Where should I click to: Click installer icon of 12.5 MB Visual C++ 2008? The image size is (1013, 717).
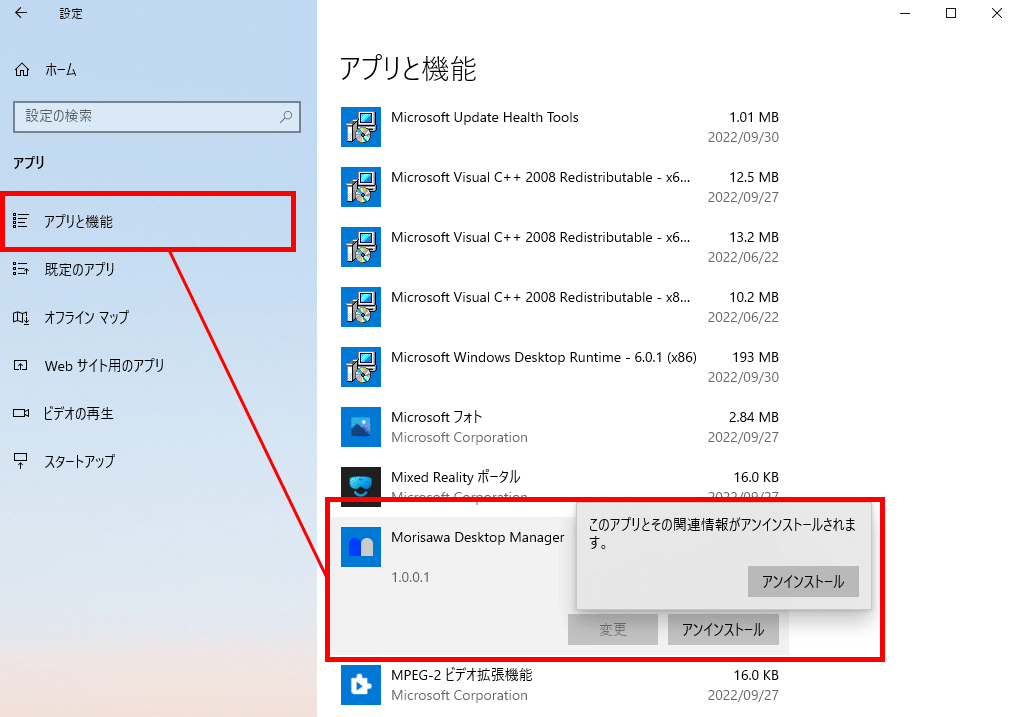(361, 187)
